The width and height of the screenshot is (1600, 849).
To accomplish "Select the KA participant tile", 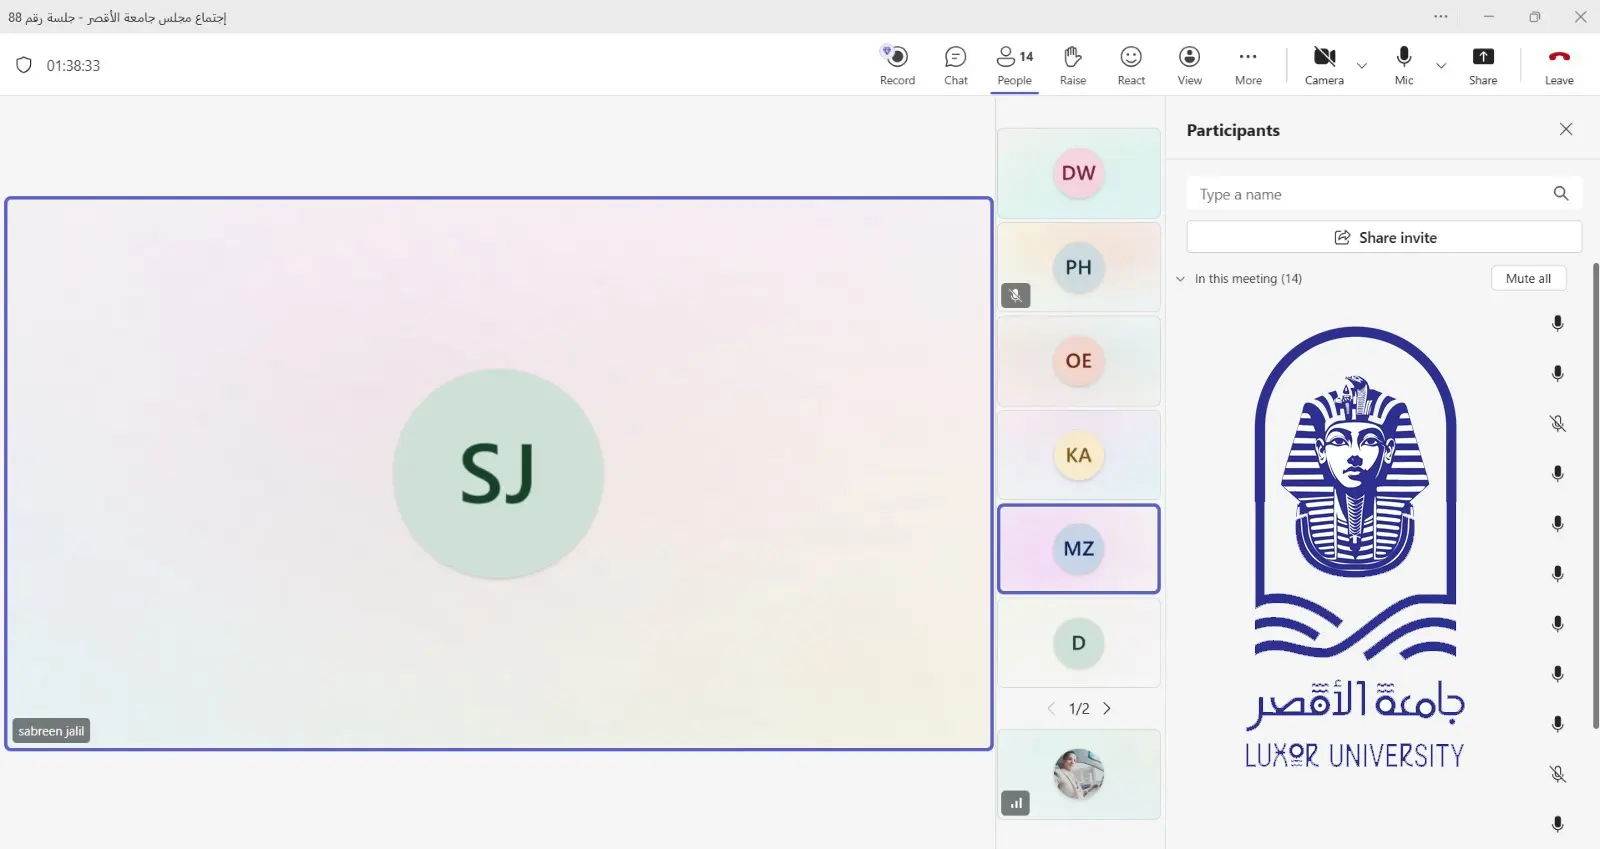I will click(1078, 455).
